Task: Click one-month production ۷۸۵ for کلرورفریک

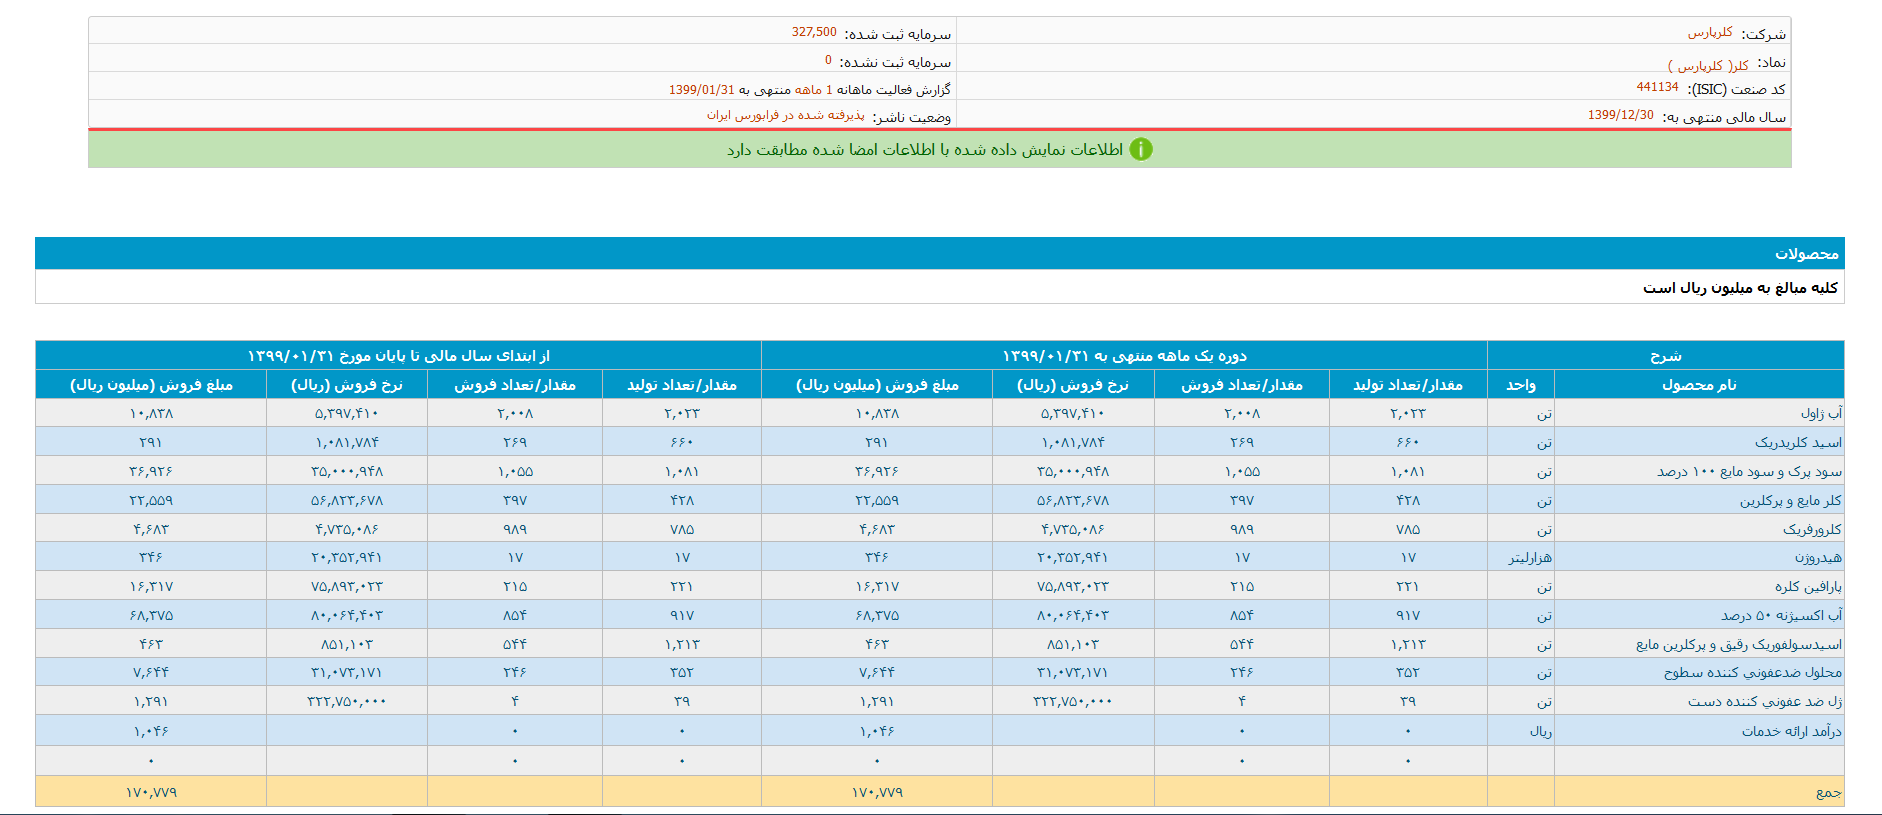Action: tap(1408, 529)
